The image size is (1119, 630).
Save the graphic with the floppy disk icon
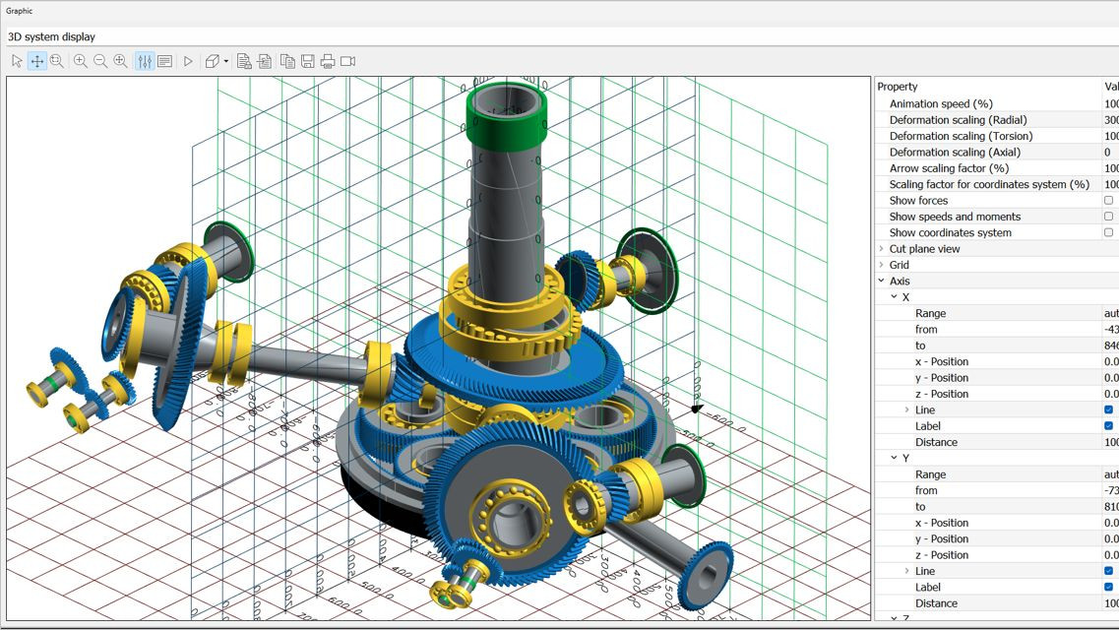pyautogui.click(x=308, y=61)
